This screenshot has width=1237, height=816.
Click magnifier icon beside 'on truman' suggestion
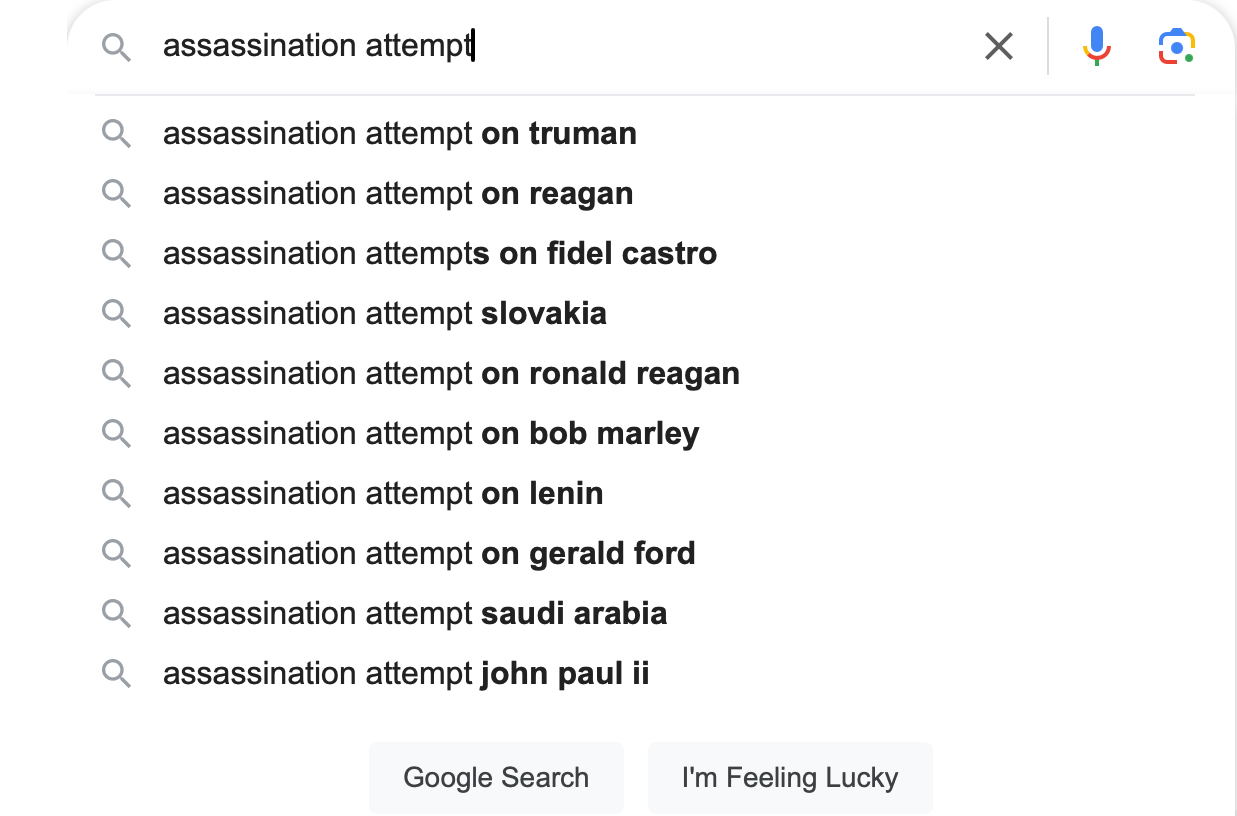(x=117, y=133)
